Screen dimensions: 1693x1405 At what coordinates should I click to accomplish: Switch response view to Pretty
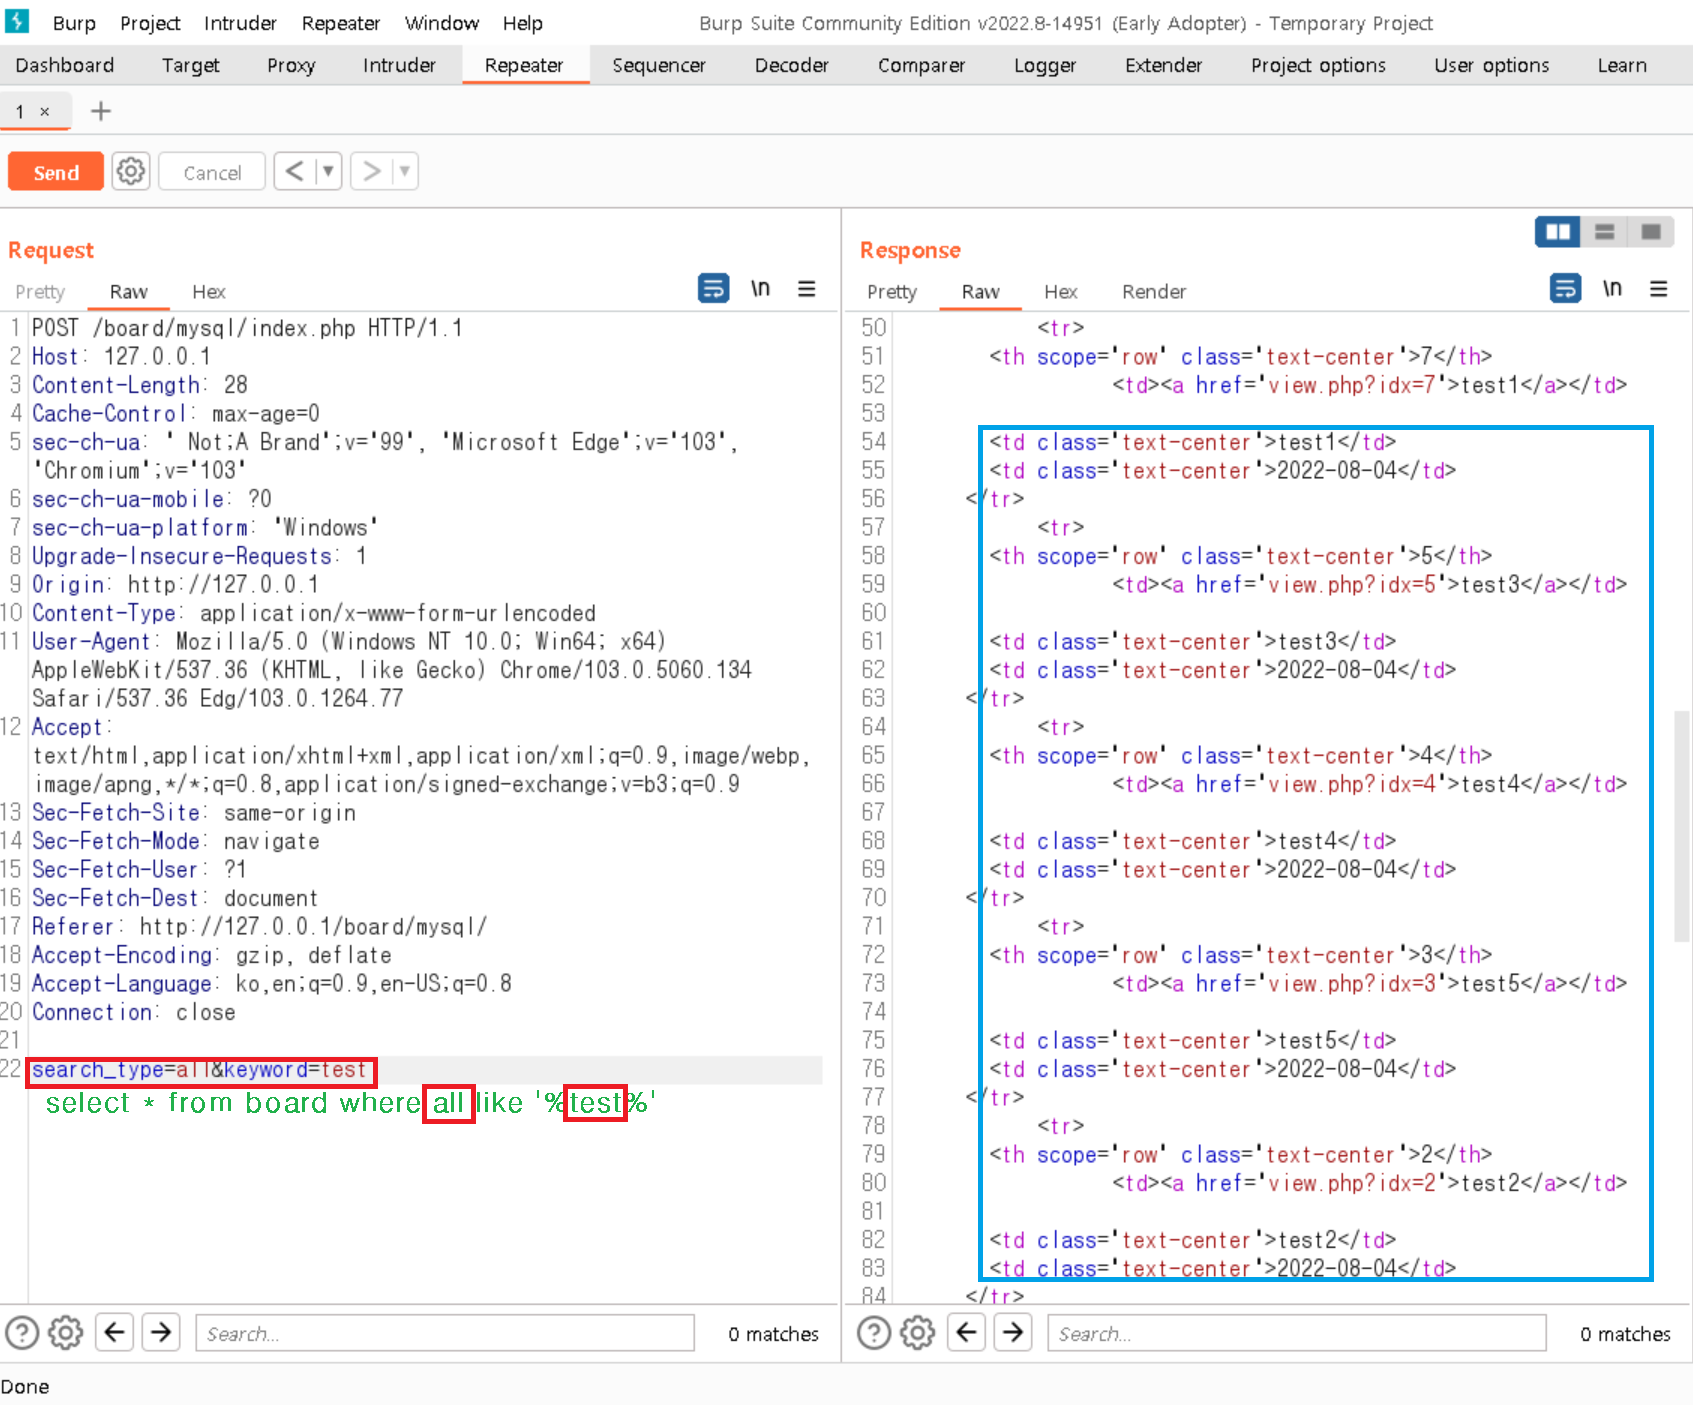(x=892, y=291)
